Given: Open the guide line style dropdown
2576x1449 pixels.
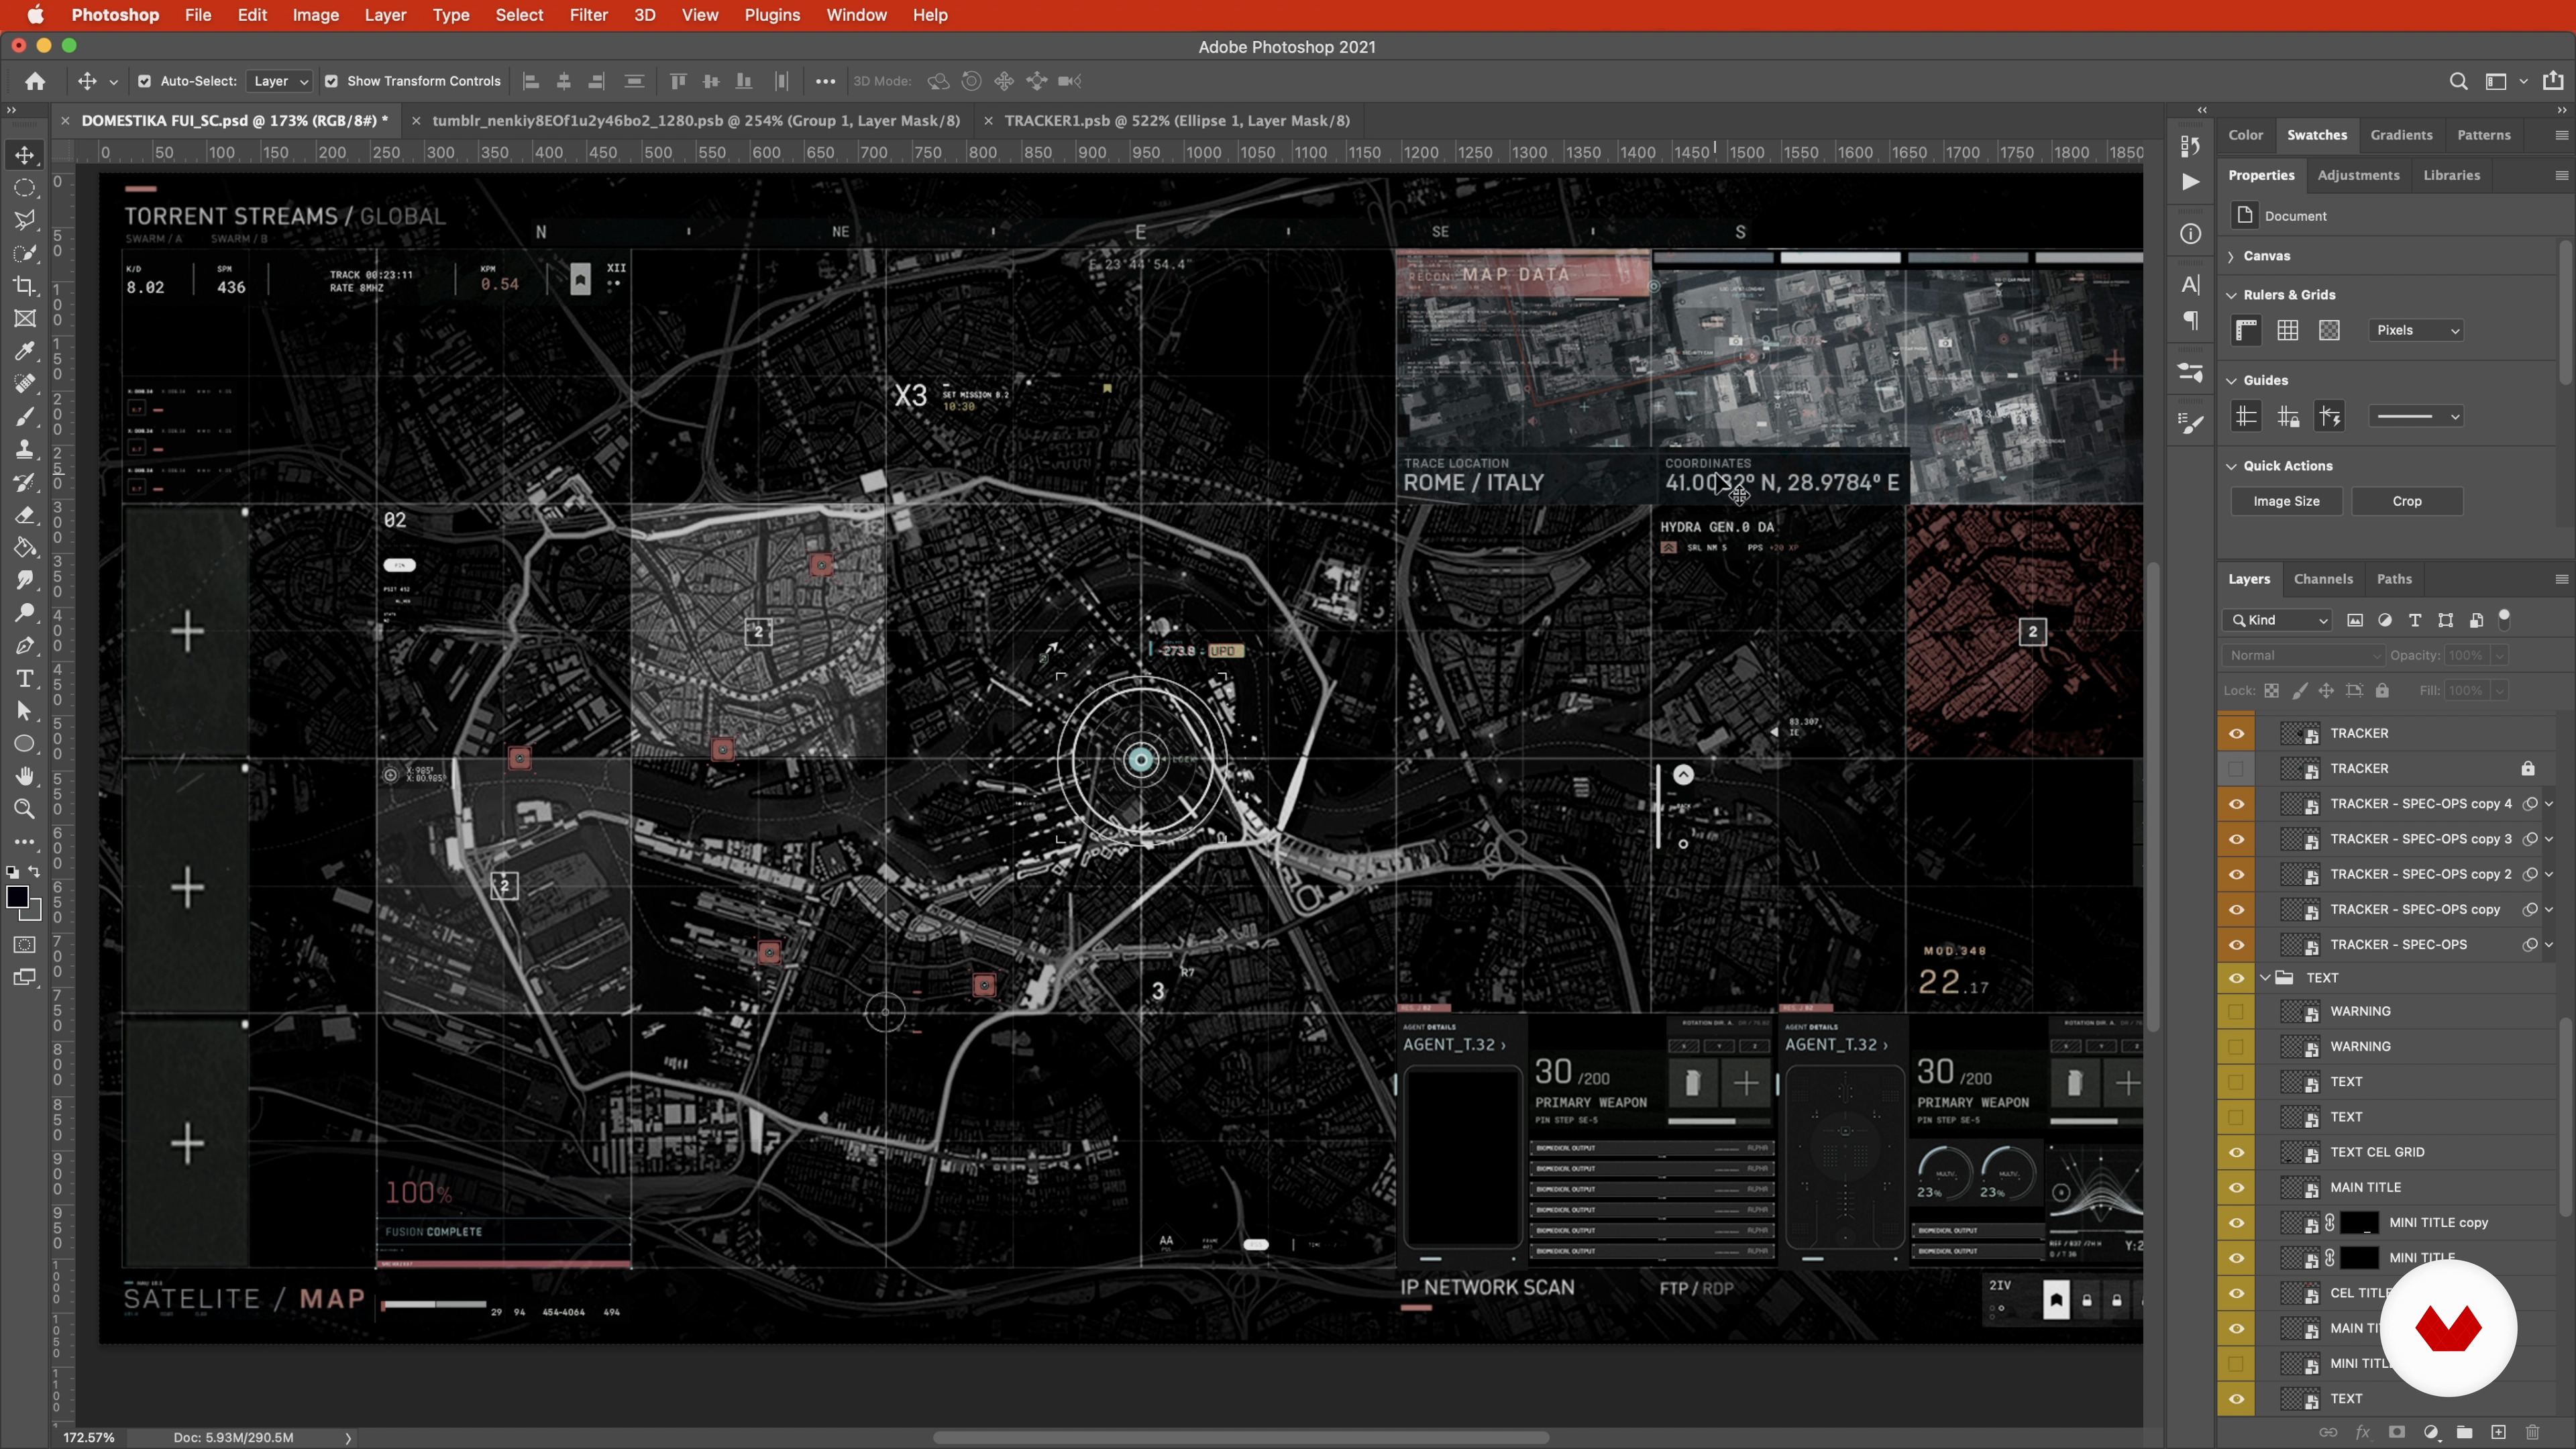Looking at the screenshot, I should tap(2416, 416).
